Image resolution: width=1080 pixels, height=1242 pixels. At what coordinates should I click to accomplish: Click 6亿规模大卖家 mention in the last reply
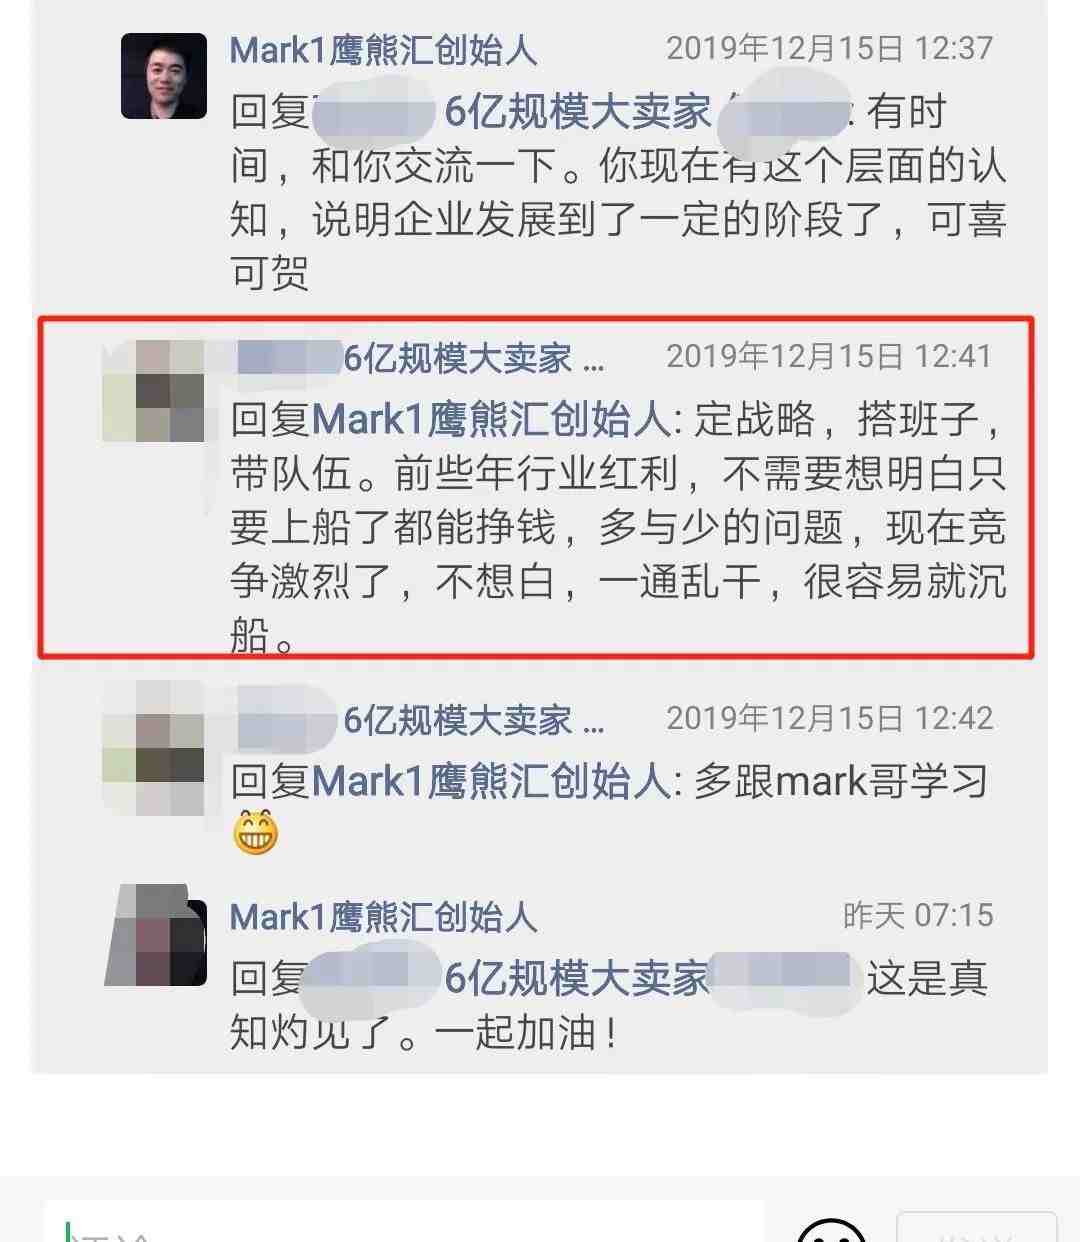click(577, 979)
